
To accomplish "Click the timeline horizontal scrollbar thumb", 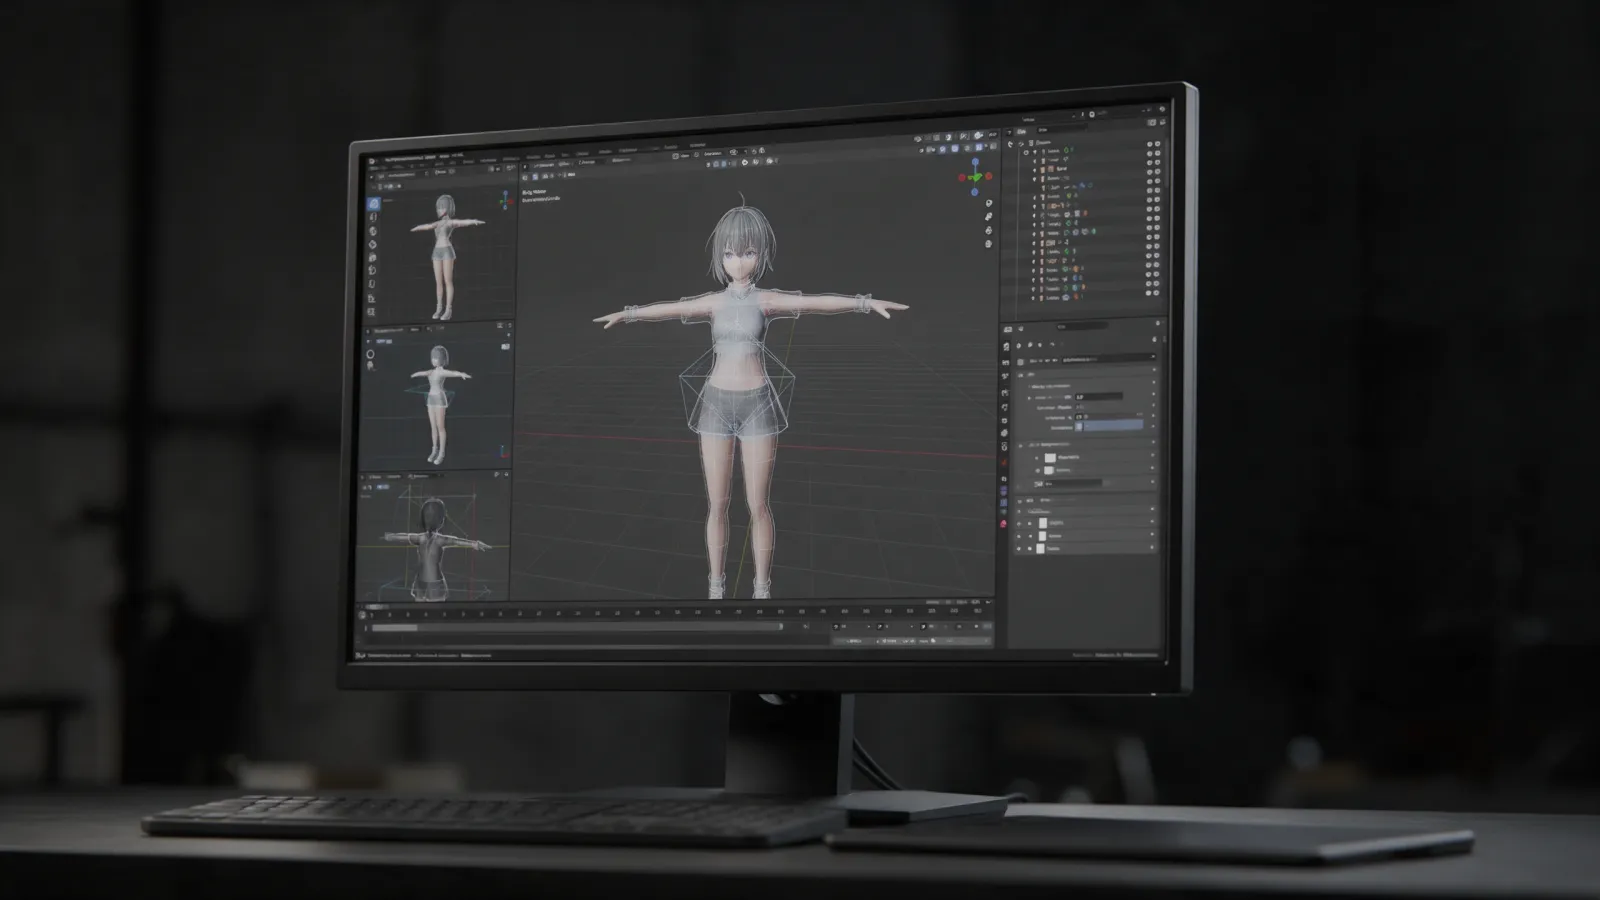I will 395,628.
